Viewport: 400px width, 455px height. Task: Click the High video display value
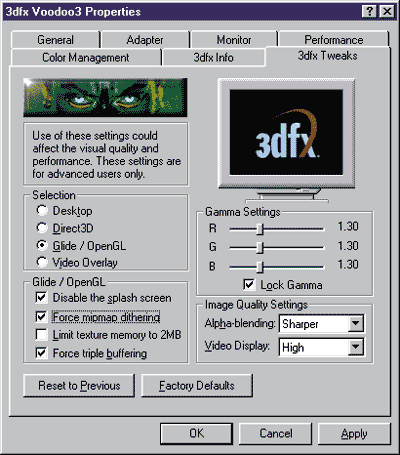tap(314, 348)
